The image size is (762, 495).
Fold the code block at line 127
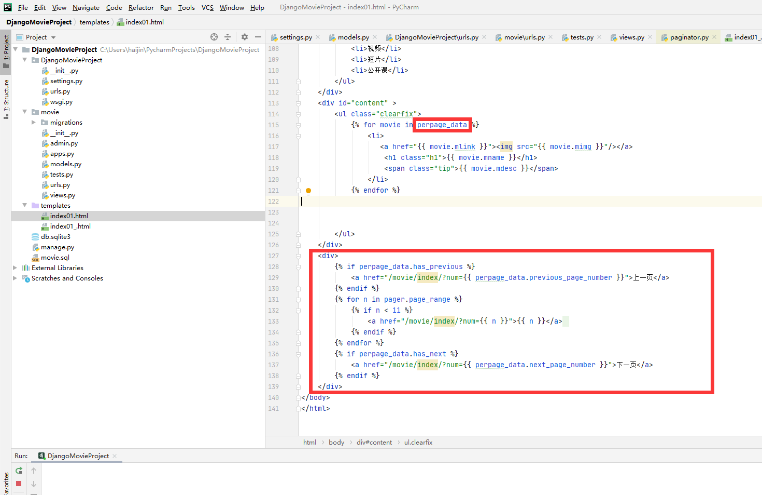[x=299, y=256]
